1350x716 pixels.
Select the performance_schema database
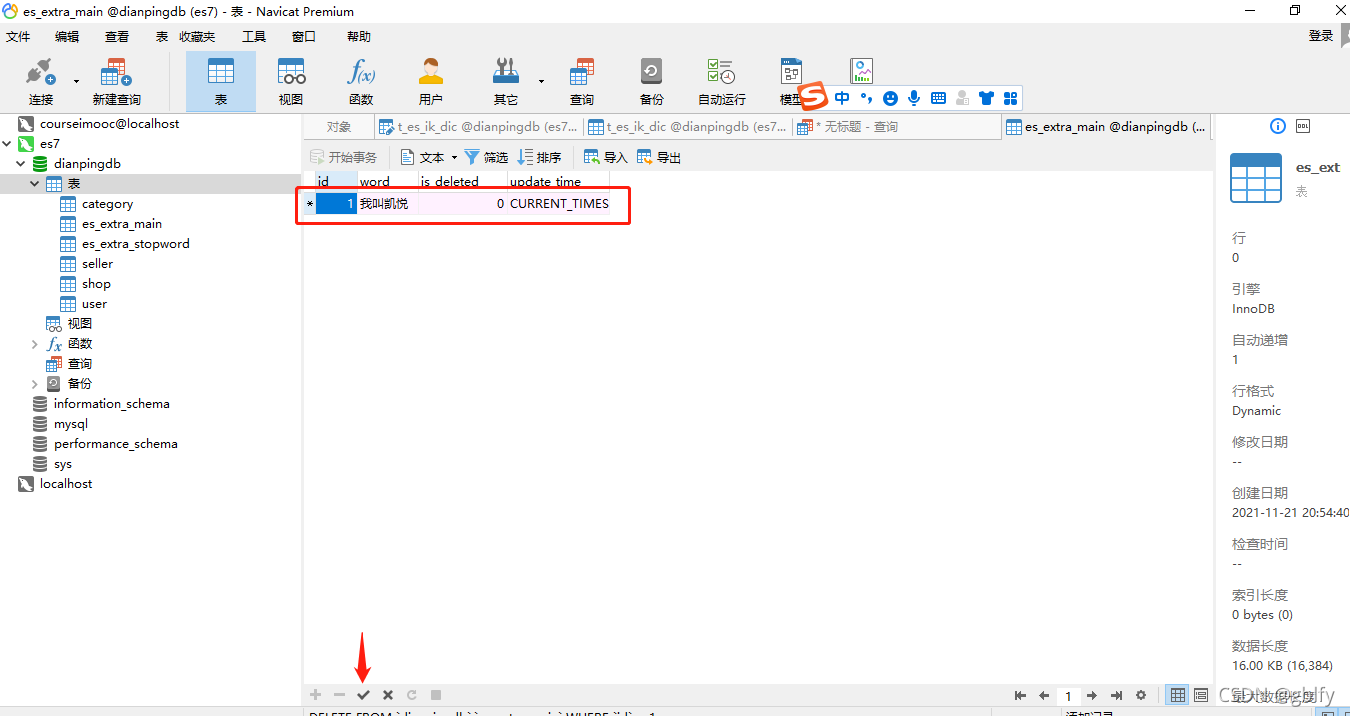[x=115, y=444]
